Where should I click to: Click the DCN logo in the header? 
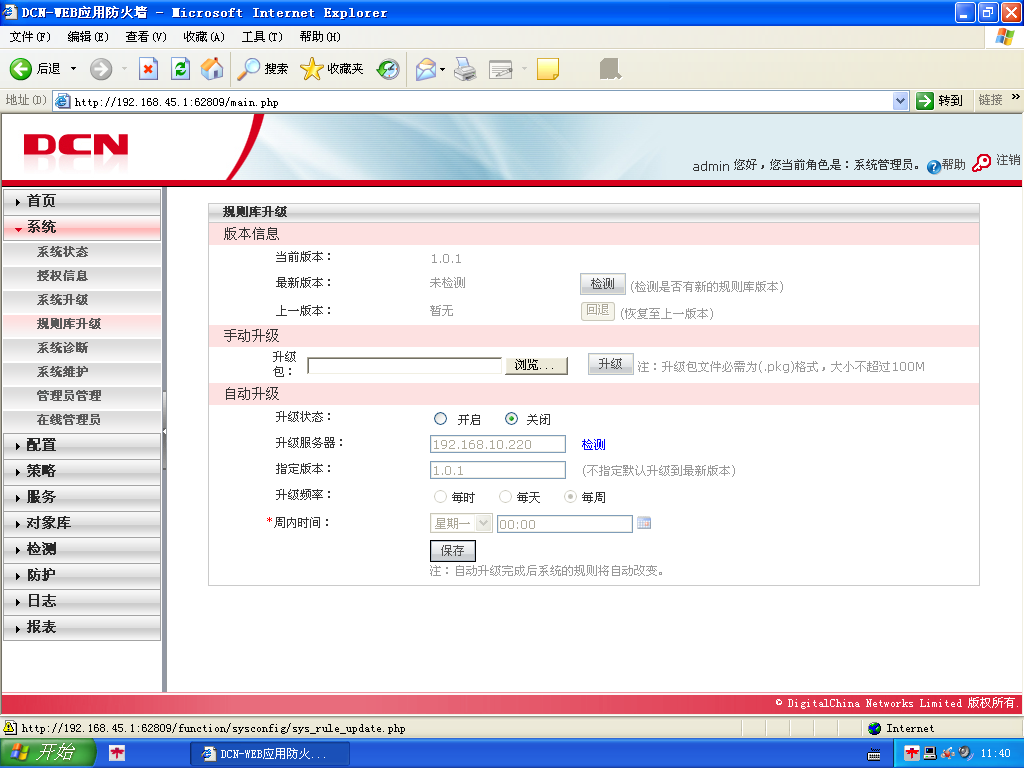point(76,145)
